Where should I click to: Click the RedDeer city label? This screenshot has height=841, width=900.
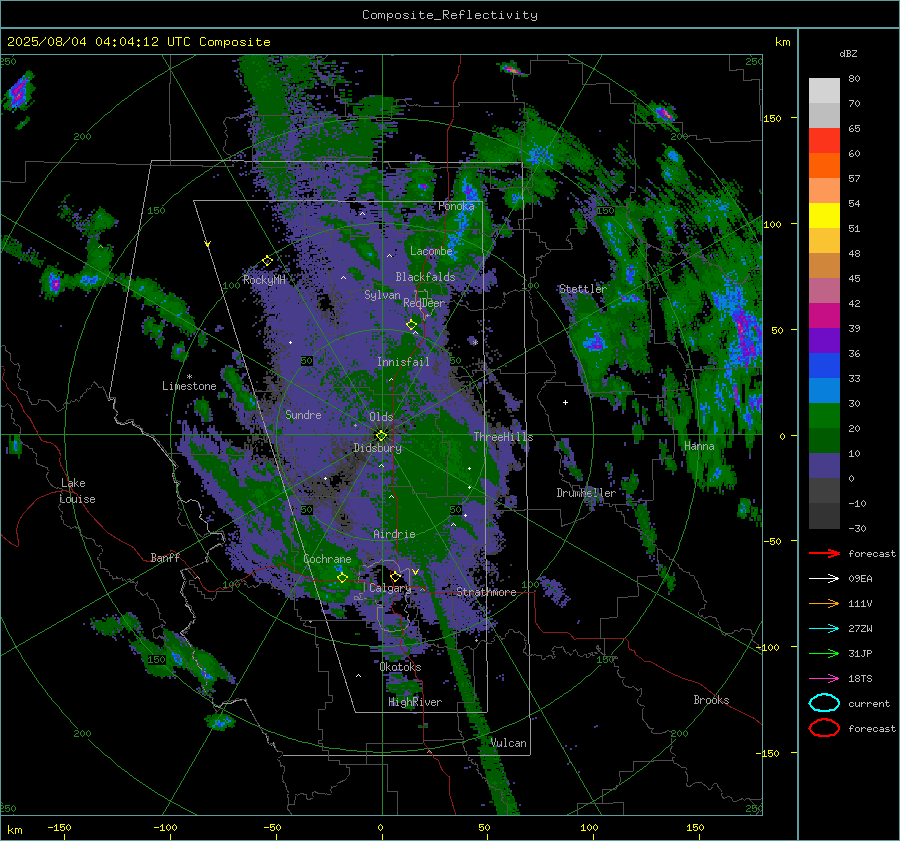coord(424,303)
